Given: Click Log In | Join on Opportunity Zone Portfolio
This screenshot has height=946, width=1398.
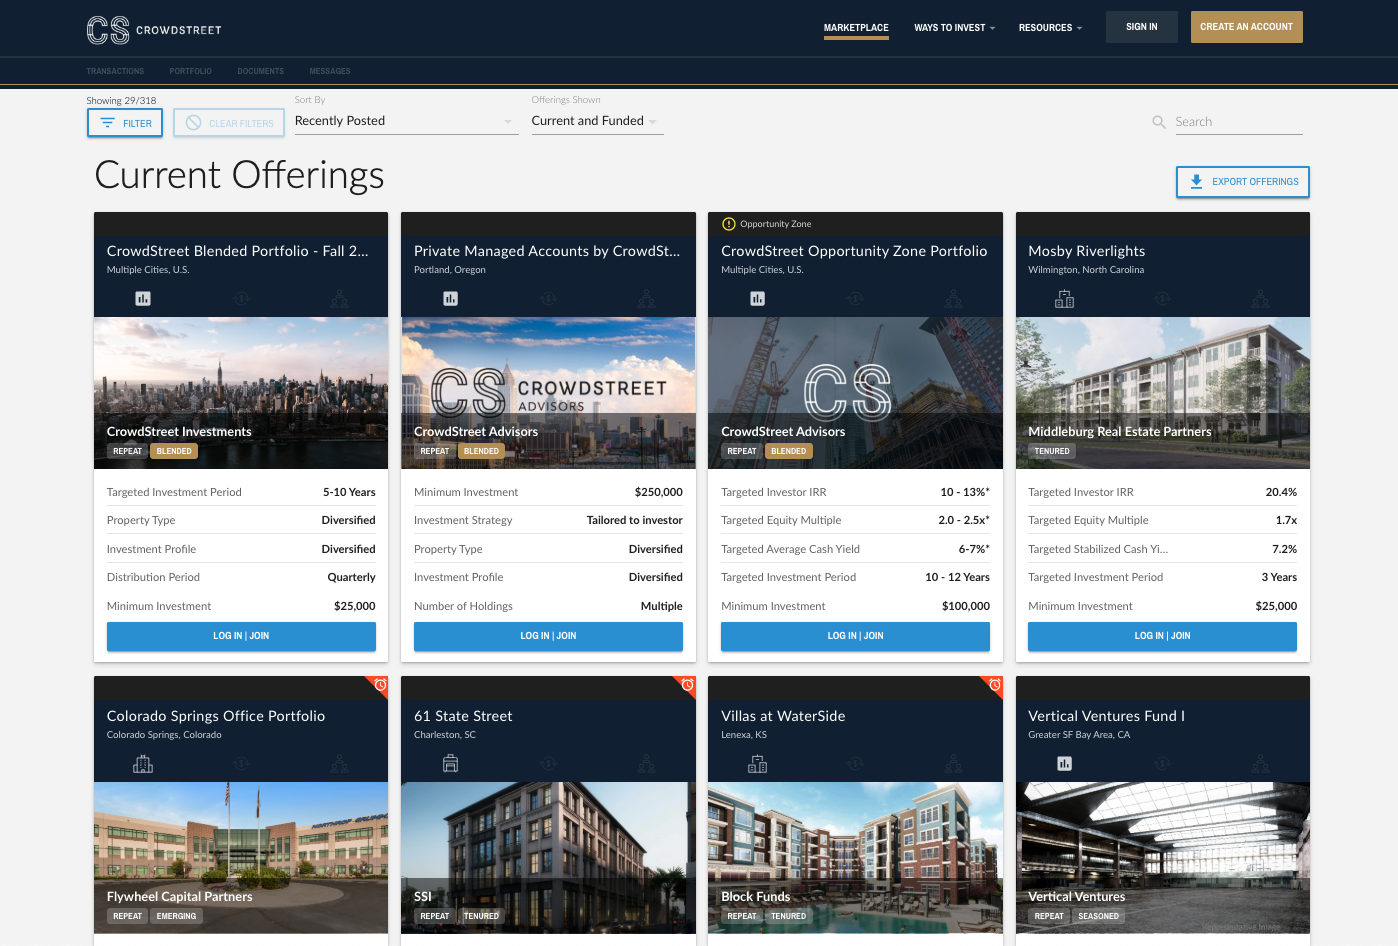Looking at the screenshot, I should (855, 636).
